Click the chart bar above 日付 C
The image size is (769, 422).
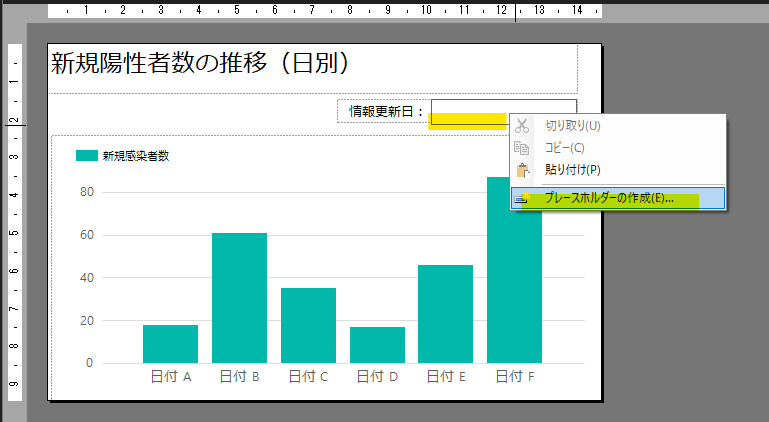click(x=308, y=325)
